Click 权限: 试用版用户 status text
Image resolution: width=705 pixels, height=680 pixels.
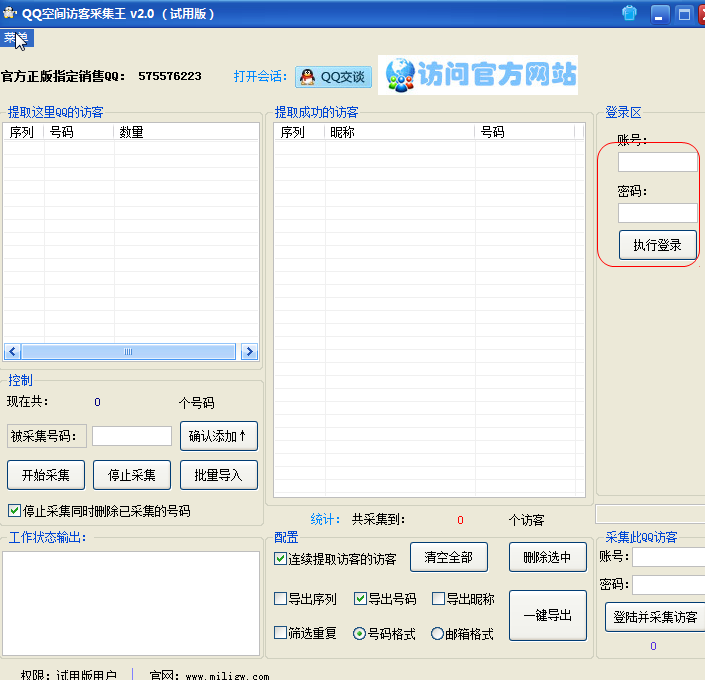coord(69,676)
